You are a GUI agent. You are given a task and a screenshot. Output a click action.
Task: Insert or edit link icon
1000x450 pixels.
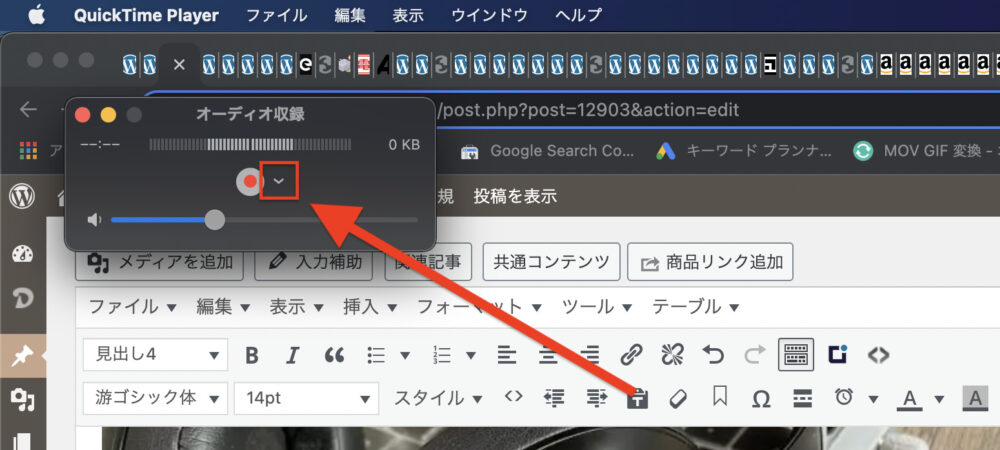[x=631, y=354]
